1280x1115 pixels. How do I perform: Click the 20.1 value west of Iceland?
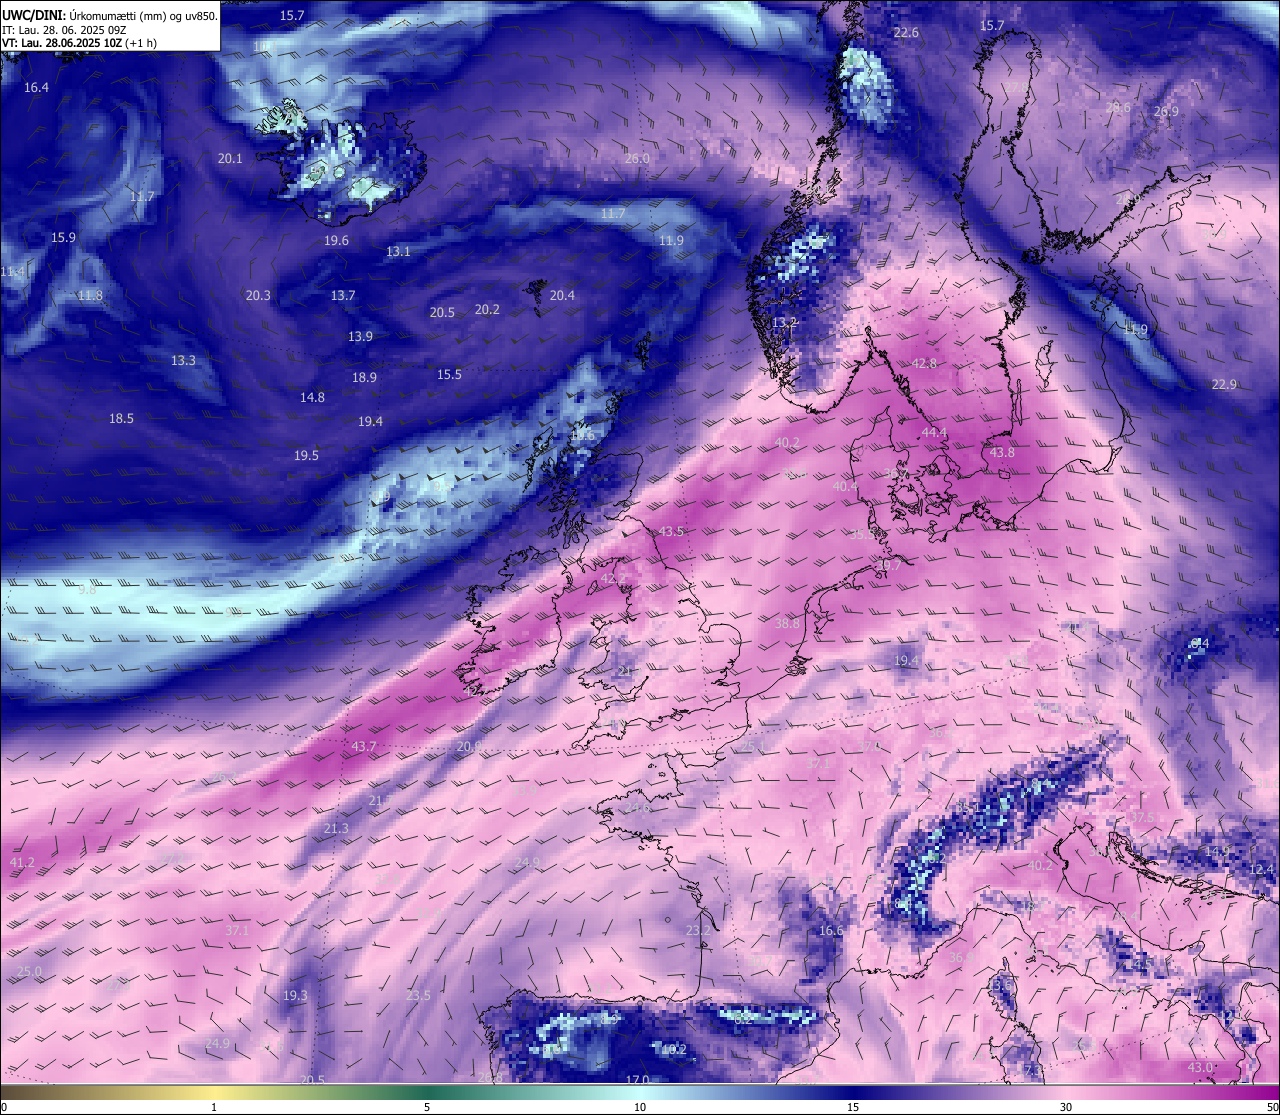coord(230,159)
